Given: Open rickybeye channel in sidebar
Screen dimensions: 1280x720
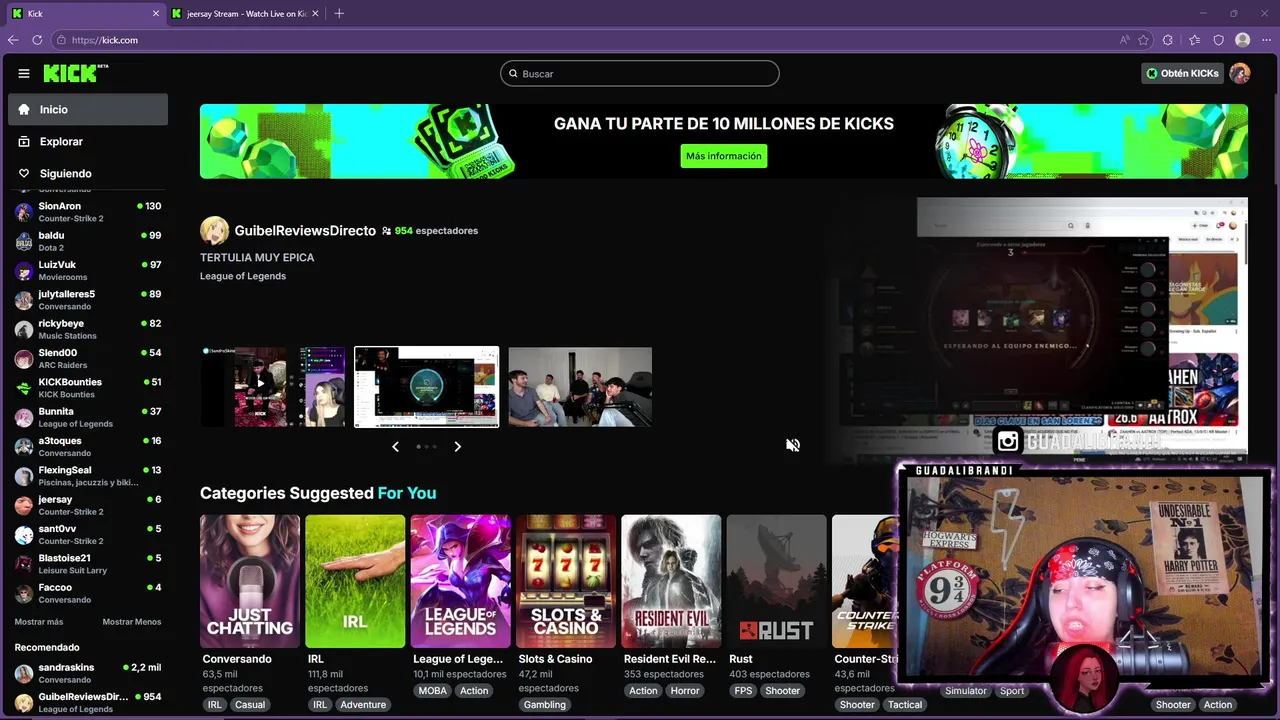Looking at the screenshot, I should 88,329.
